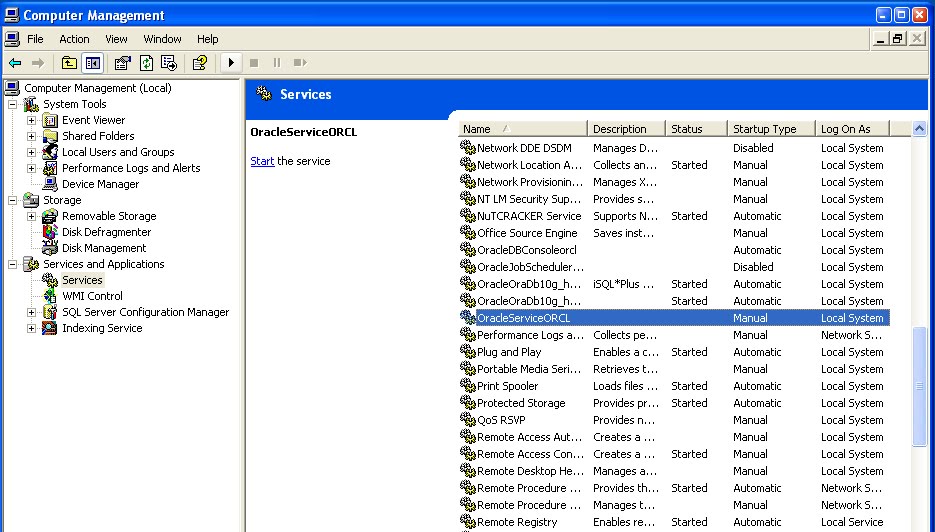Click the Pause Service toolbar button
The height and width of the screenshot is (532, 935).
(x=277, y=63)
